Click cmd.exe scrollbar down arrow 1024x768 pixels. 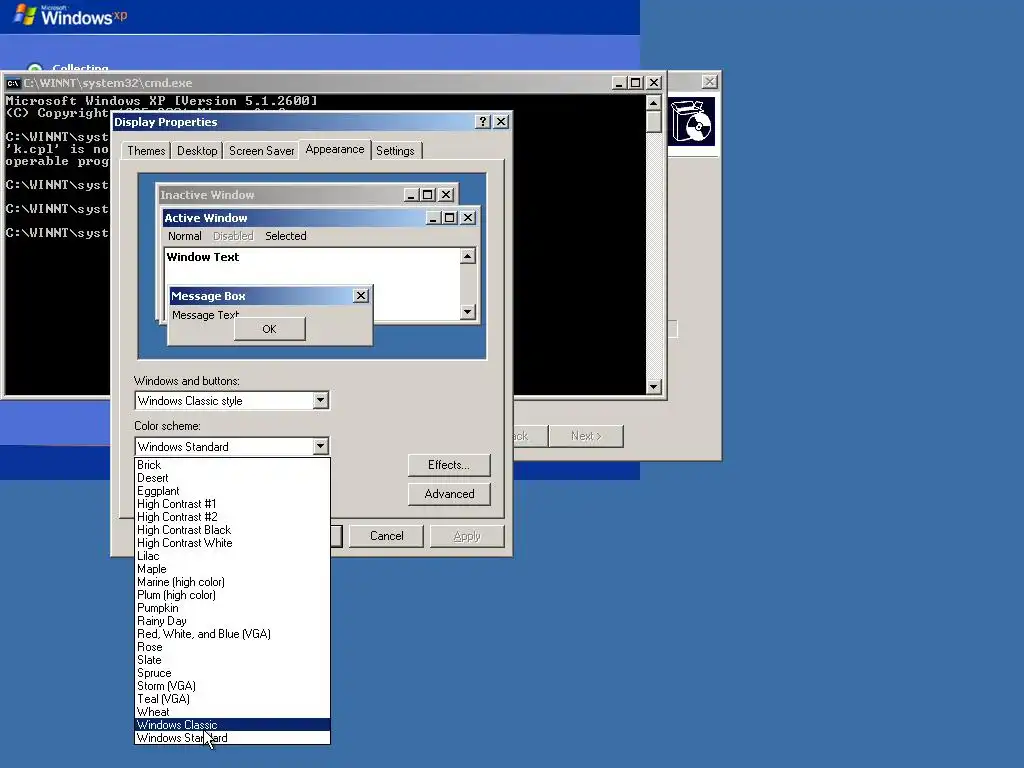click(653, 387)
